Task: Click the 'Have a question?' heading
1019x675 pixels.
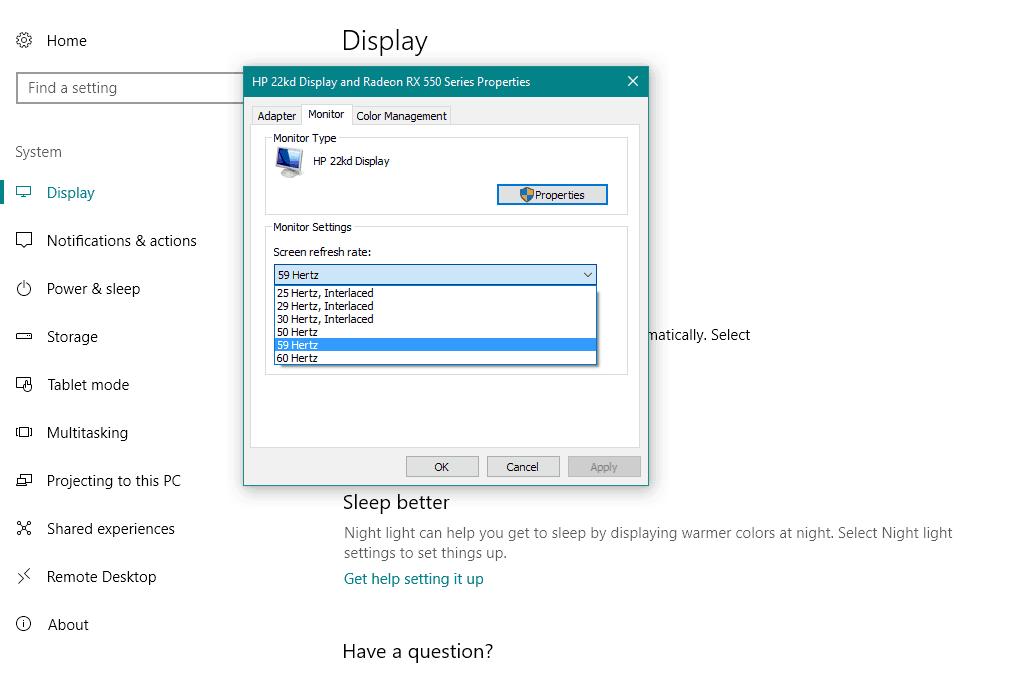Action: [x=418, y=651]
